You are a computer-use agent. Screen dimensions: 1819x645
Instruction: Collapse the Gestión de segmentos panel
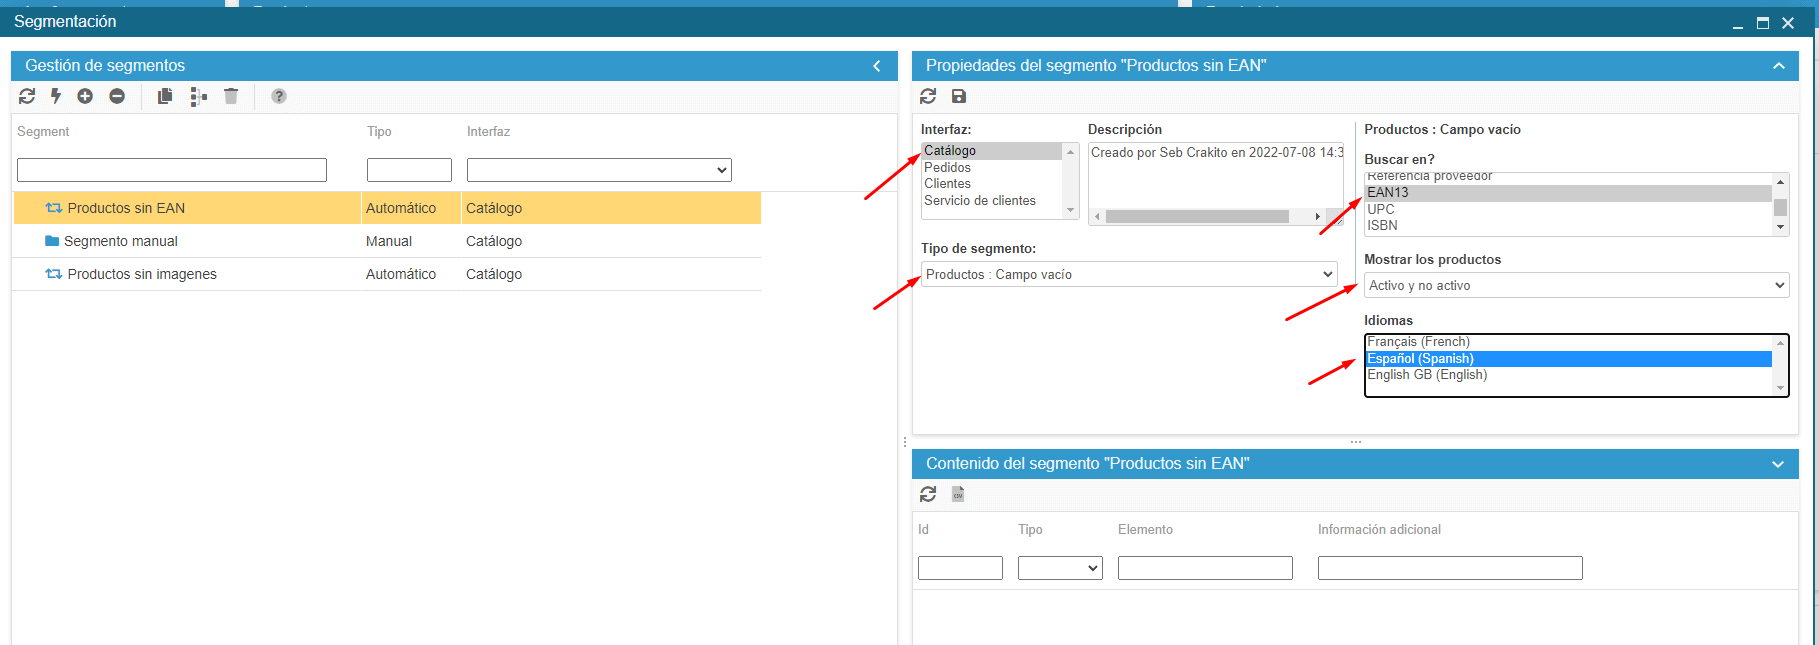[x=877, y=66]
